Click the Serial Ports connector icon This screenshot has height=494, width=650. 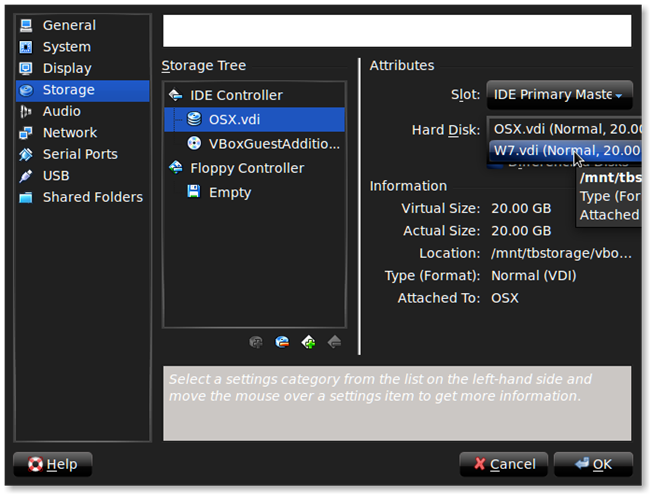(x=26, y=155)
